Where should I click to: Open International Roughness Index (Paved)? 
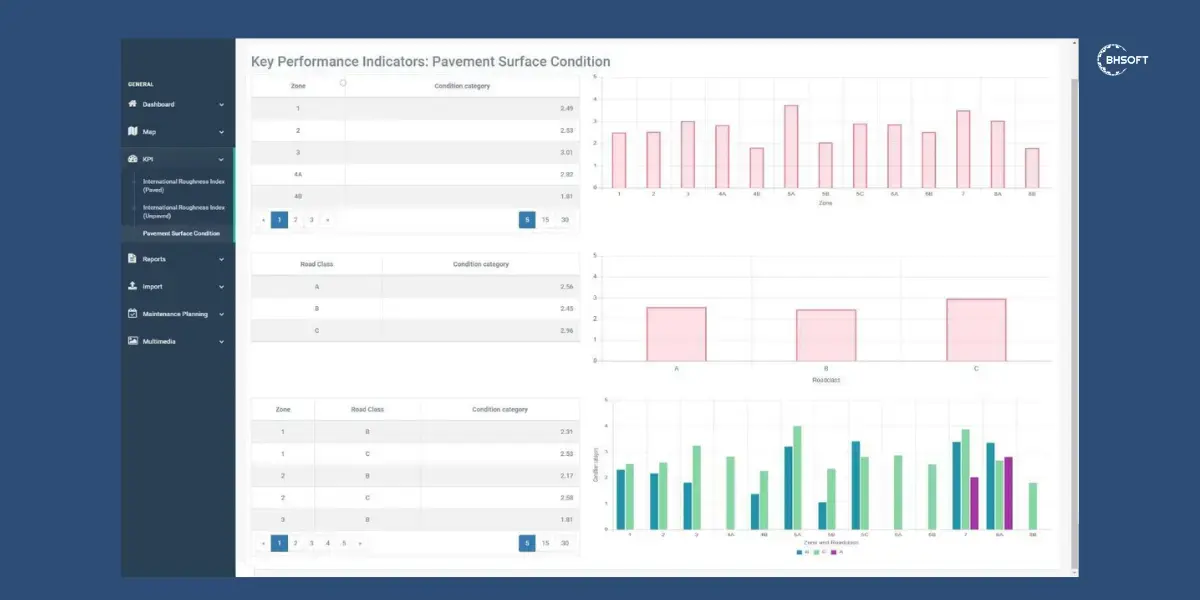coord(183,185)
